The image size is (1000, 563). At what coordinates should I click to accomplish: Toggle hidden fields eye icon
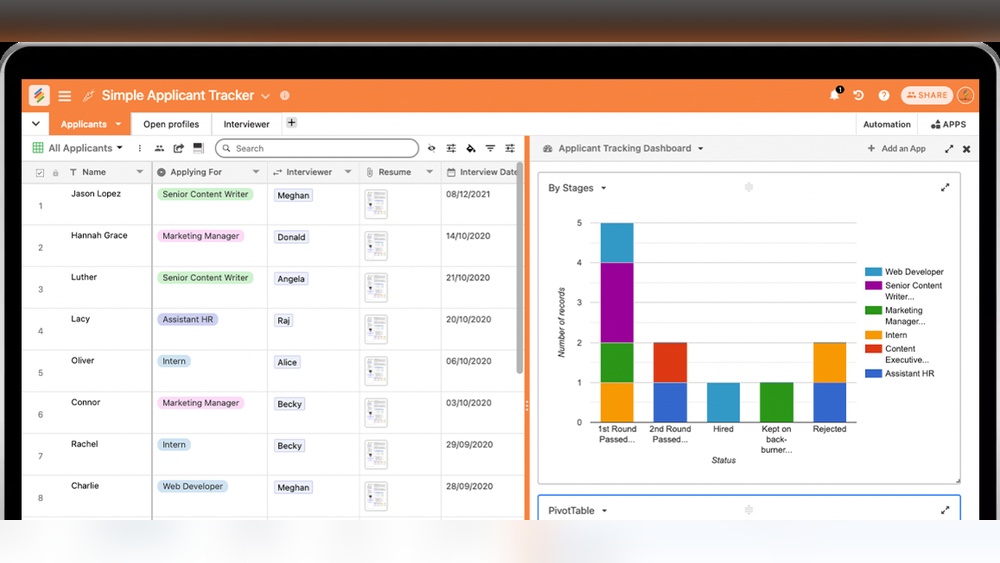432,148
